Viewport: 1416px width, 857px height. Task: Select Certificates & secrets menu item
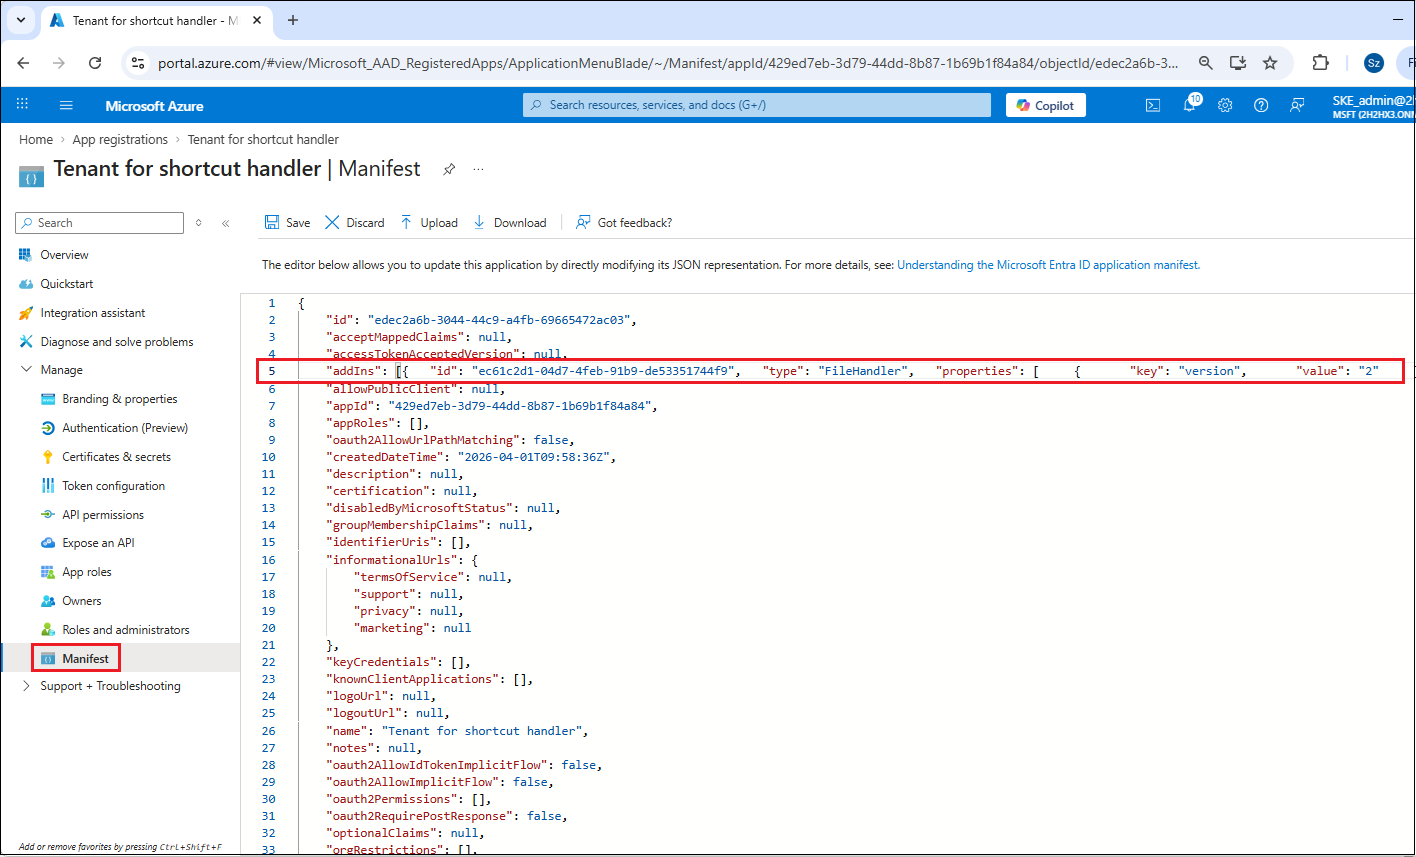116,457
